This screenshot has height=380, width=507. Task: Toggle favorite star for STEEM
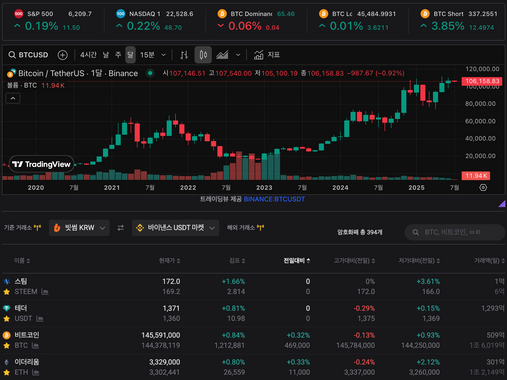[6, 292]
